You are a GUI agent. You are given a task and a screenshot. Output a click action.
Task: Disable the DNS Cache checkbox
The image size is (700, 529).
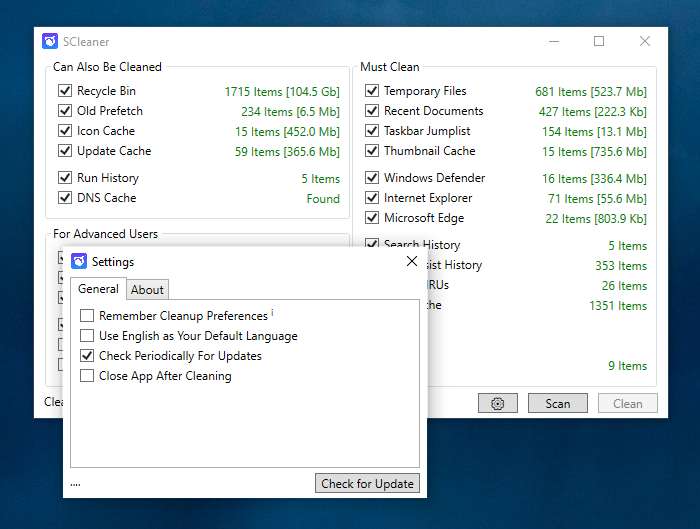[65, 197]
